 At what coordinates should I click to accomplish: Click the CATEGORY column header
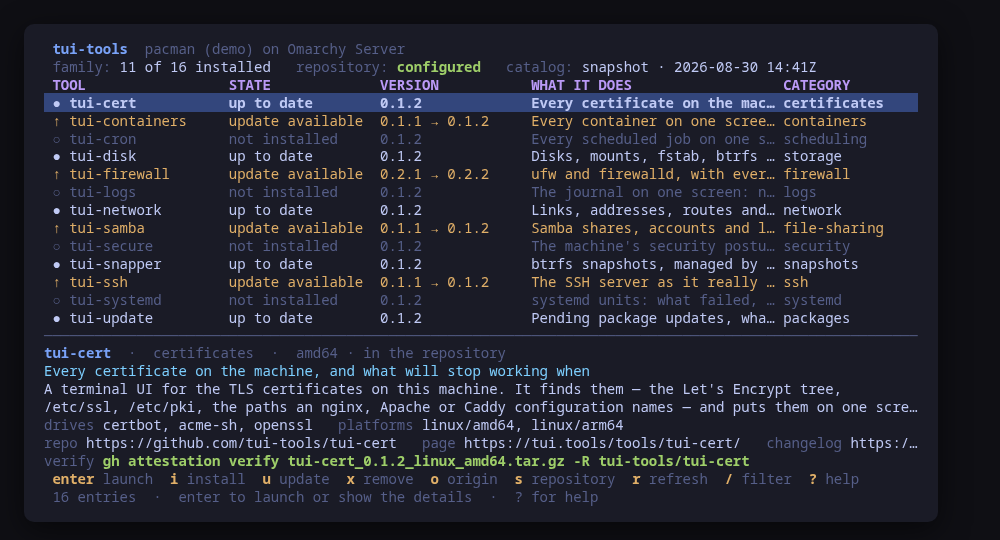(816, 85)
